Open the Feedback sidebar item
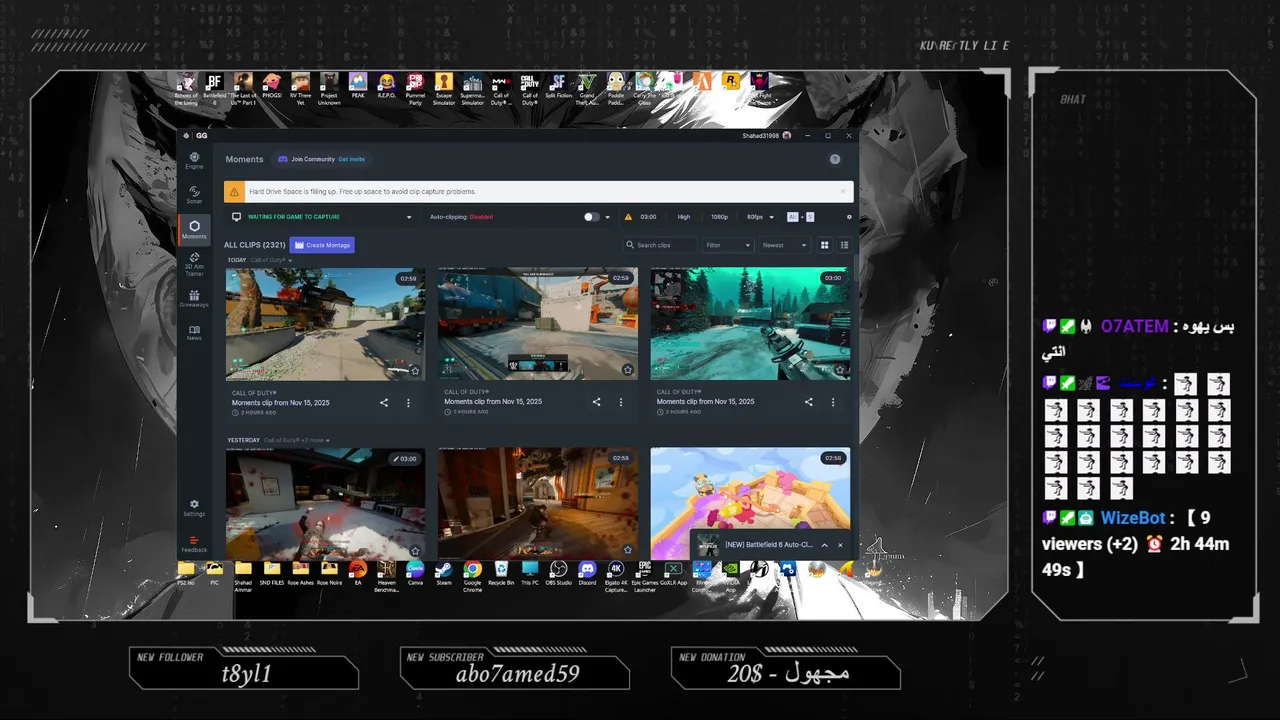The width and height of the screenshot is (1280, 720). pos(194,544)
